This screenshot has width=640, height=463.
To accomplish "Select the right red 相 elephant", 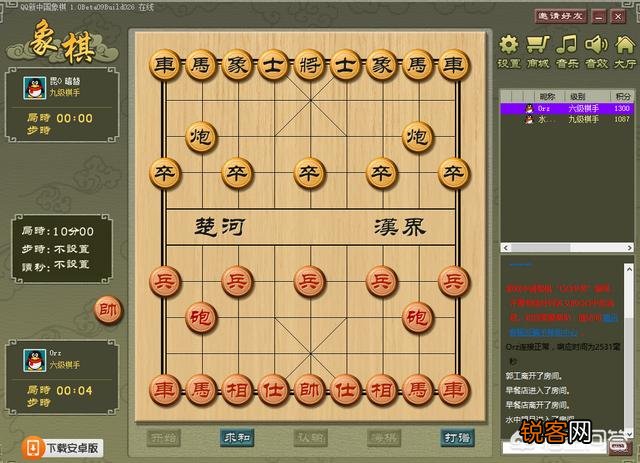I will (x=382, y=390).
